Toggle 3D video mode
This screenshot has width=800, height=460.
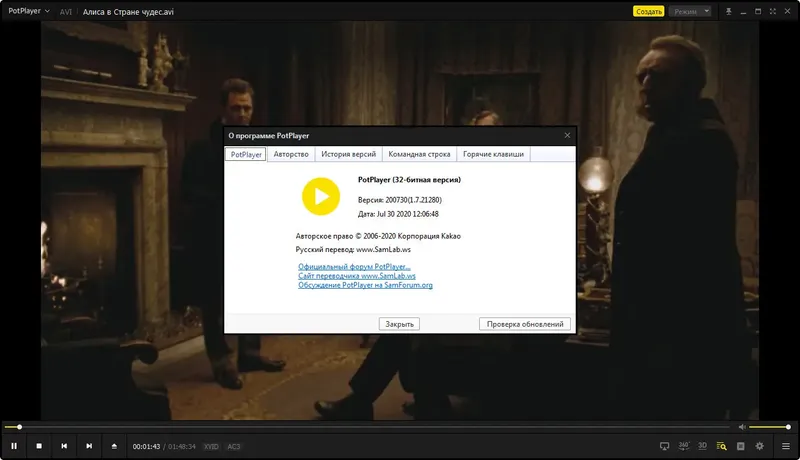click(703, 446)
